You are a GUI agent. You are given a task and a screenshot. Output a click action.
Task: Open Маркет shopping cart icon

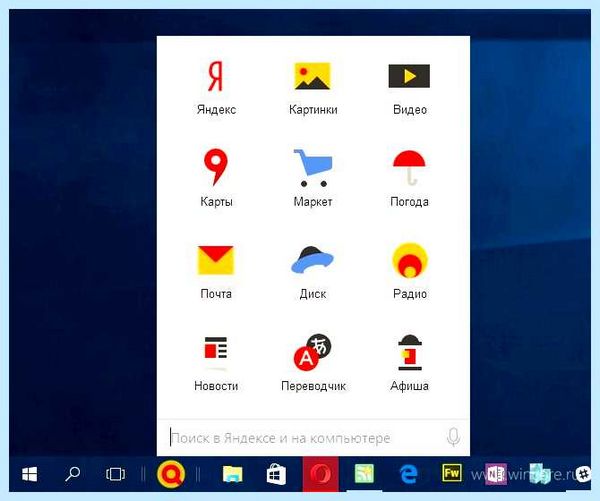coord(313,168)
